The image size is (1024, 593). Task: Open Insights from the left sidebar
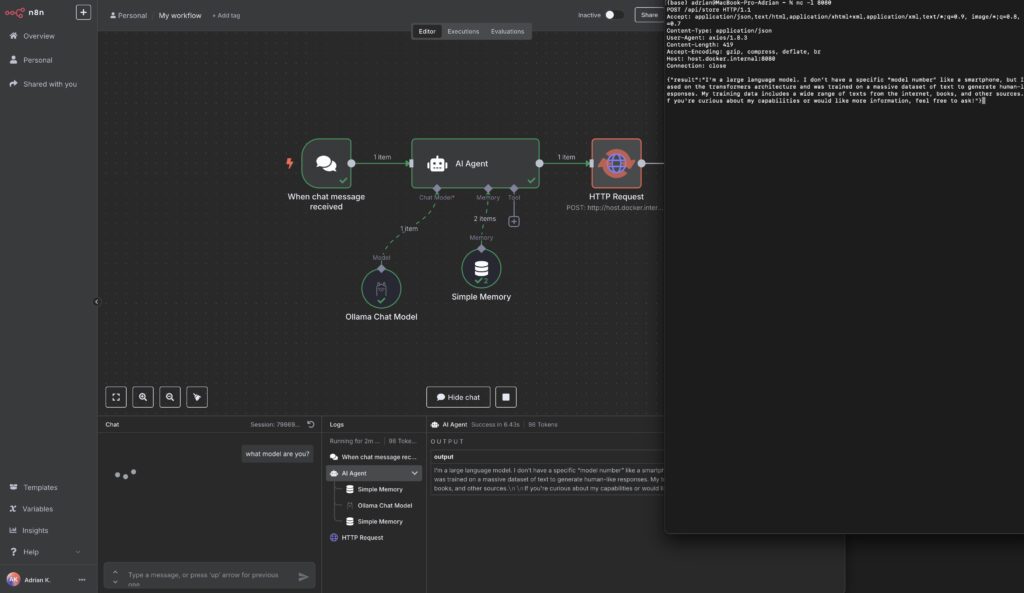click(35, 530)
